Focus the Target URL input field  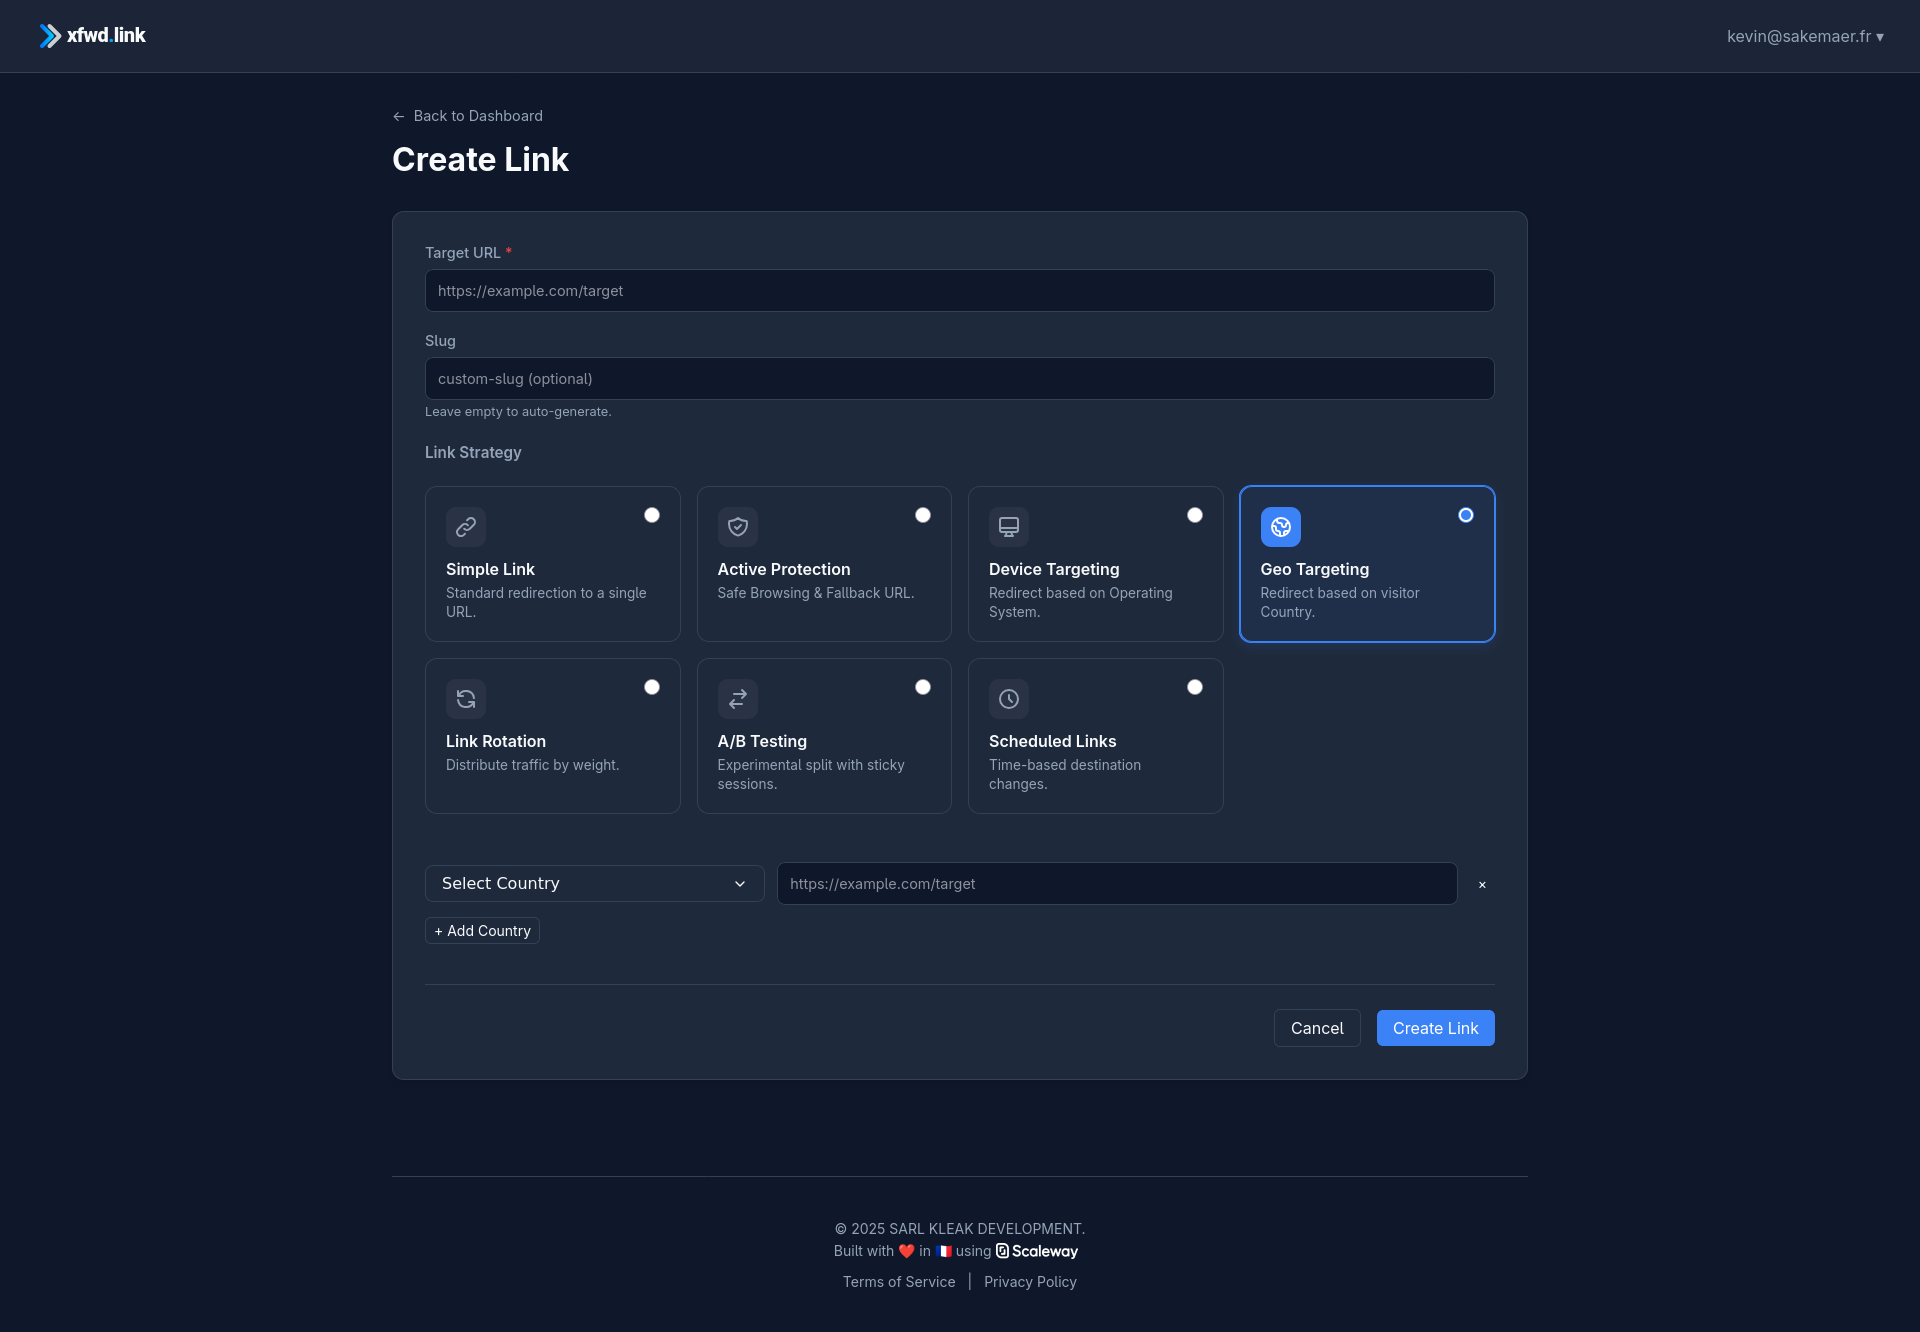pyautogui.click(x=959, y=291)
